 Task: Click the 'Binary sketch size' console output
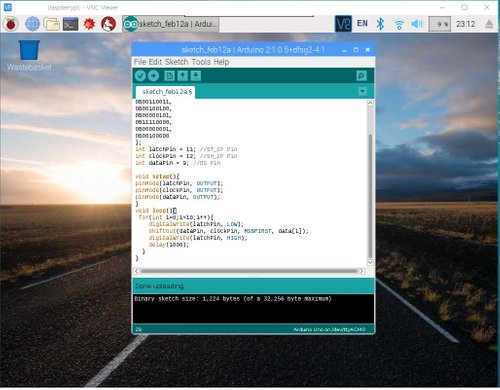(x=233, y=299)
